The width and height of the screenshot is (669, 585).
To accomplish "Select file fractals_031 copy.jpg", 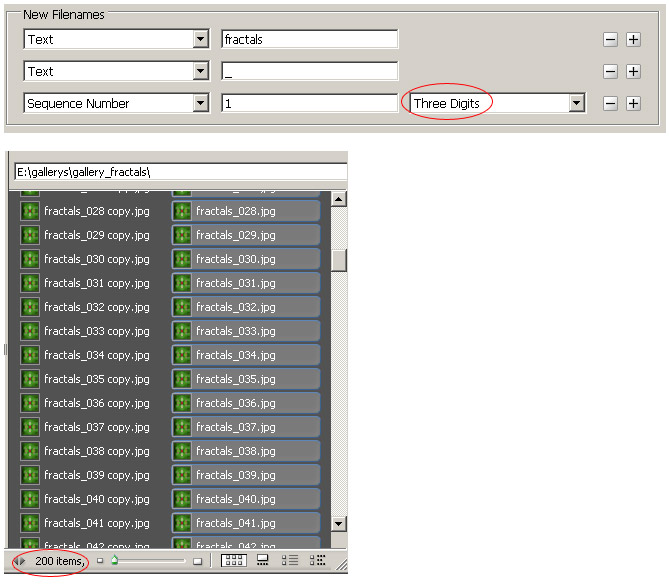I will click(96, 283).
